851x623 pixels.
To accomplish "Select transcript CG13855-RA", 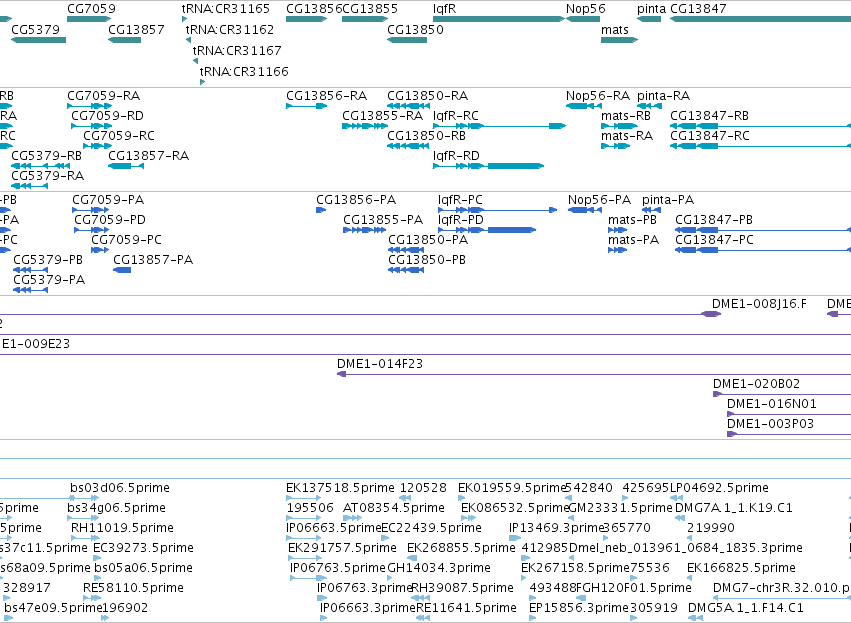I will [365, 126].
